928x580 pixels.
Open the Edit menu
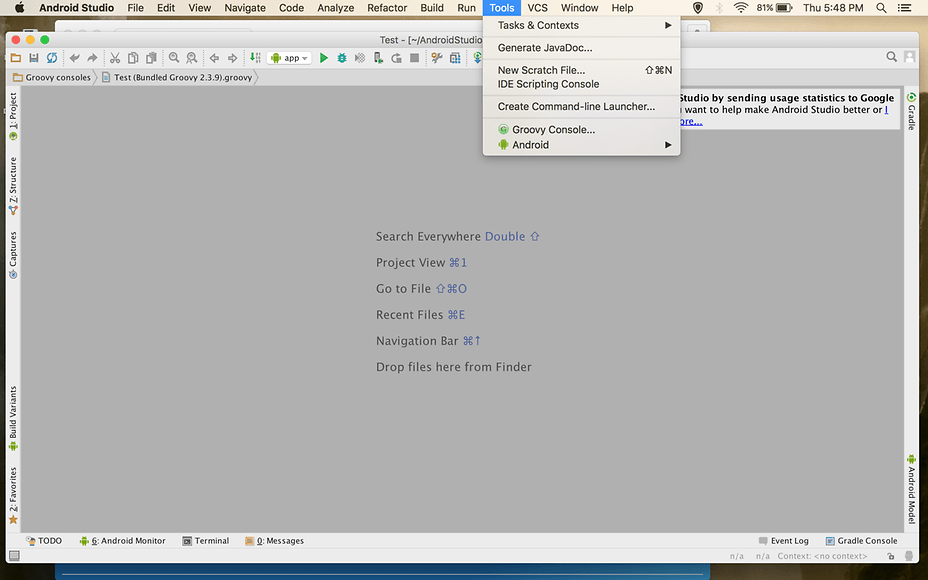point(166,8)
